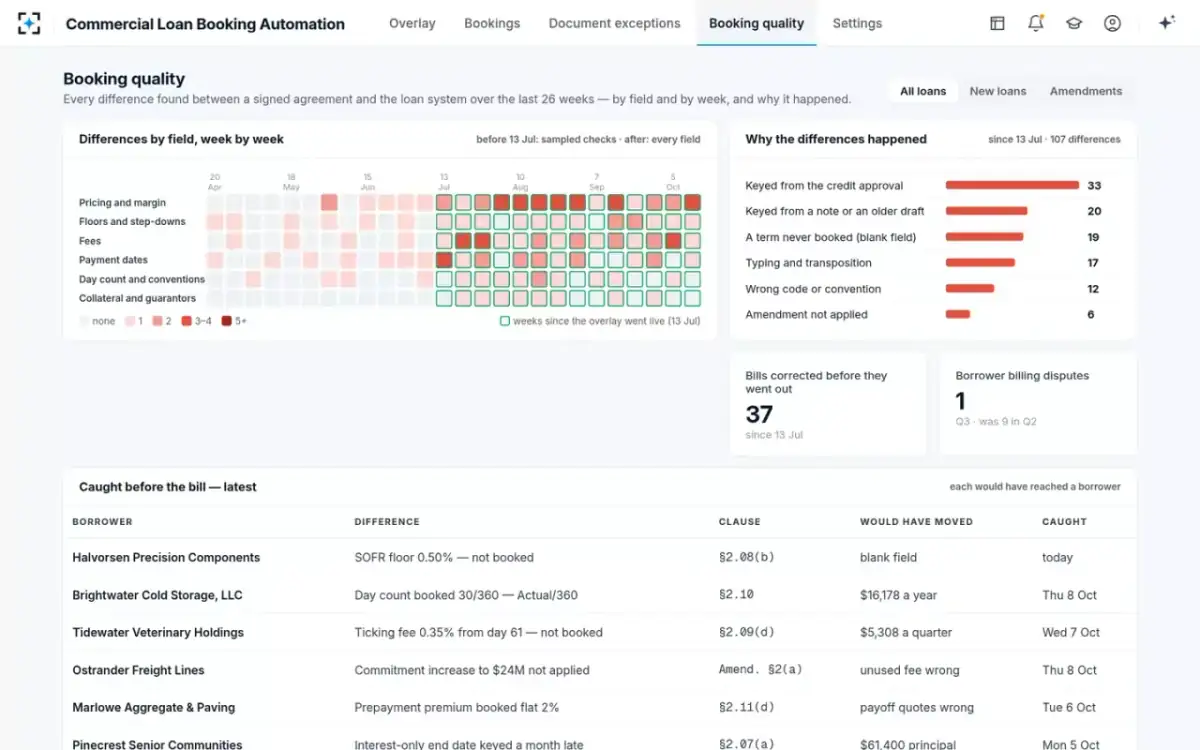Viewport: 1200px width, 750px height.
Task: Click the DIFFERENCE column header
Action: pos(387,522)
